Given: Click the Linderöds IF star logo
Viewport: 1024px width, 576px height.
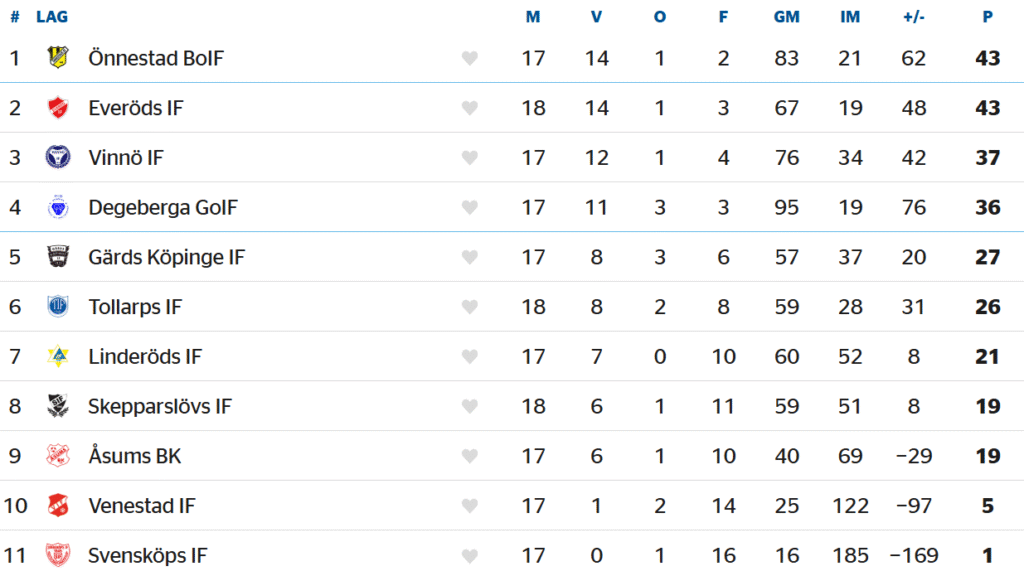Looking at the screenshot, I should coord(58,356).
